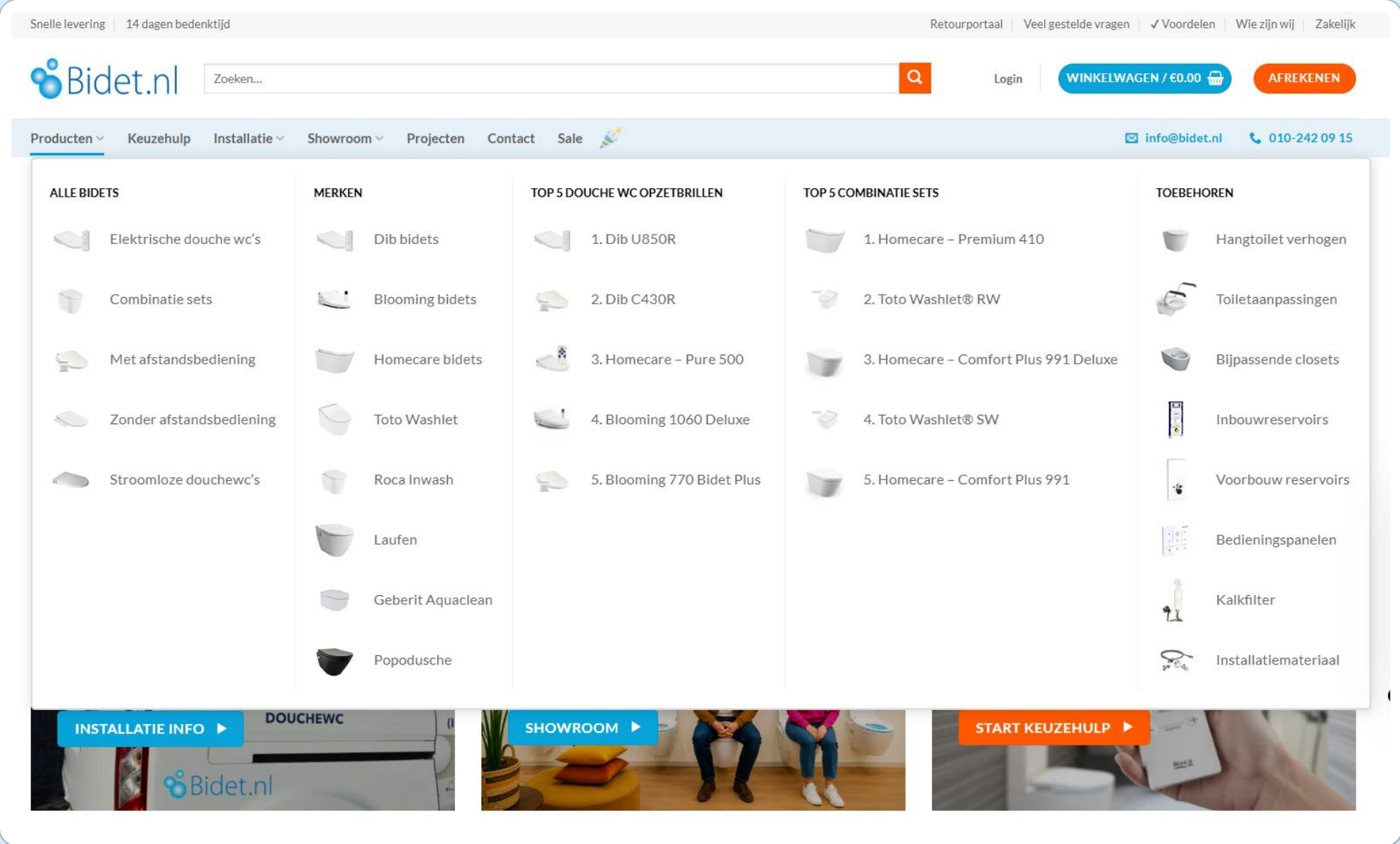Viewport: 1400px width, 844px height.
Task: Click in the Zoeken search field
Action: pos(551,78)
